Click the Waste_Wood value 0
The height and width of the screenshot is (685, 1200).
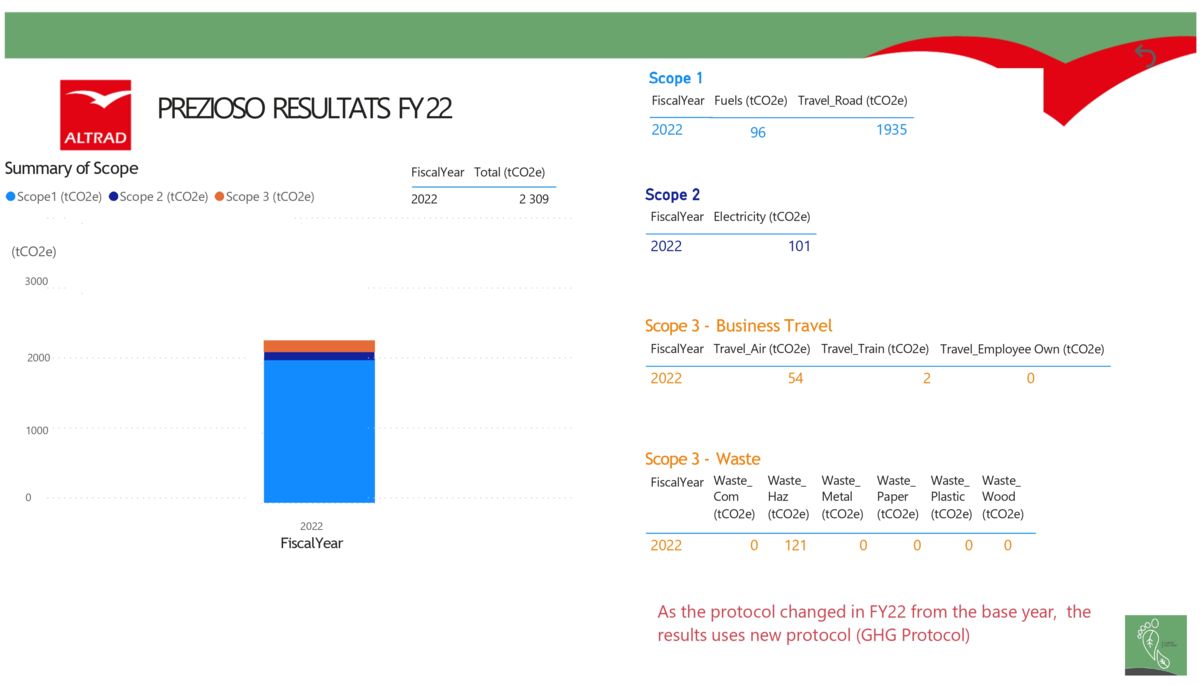pos(1008,545)
